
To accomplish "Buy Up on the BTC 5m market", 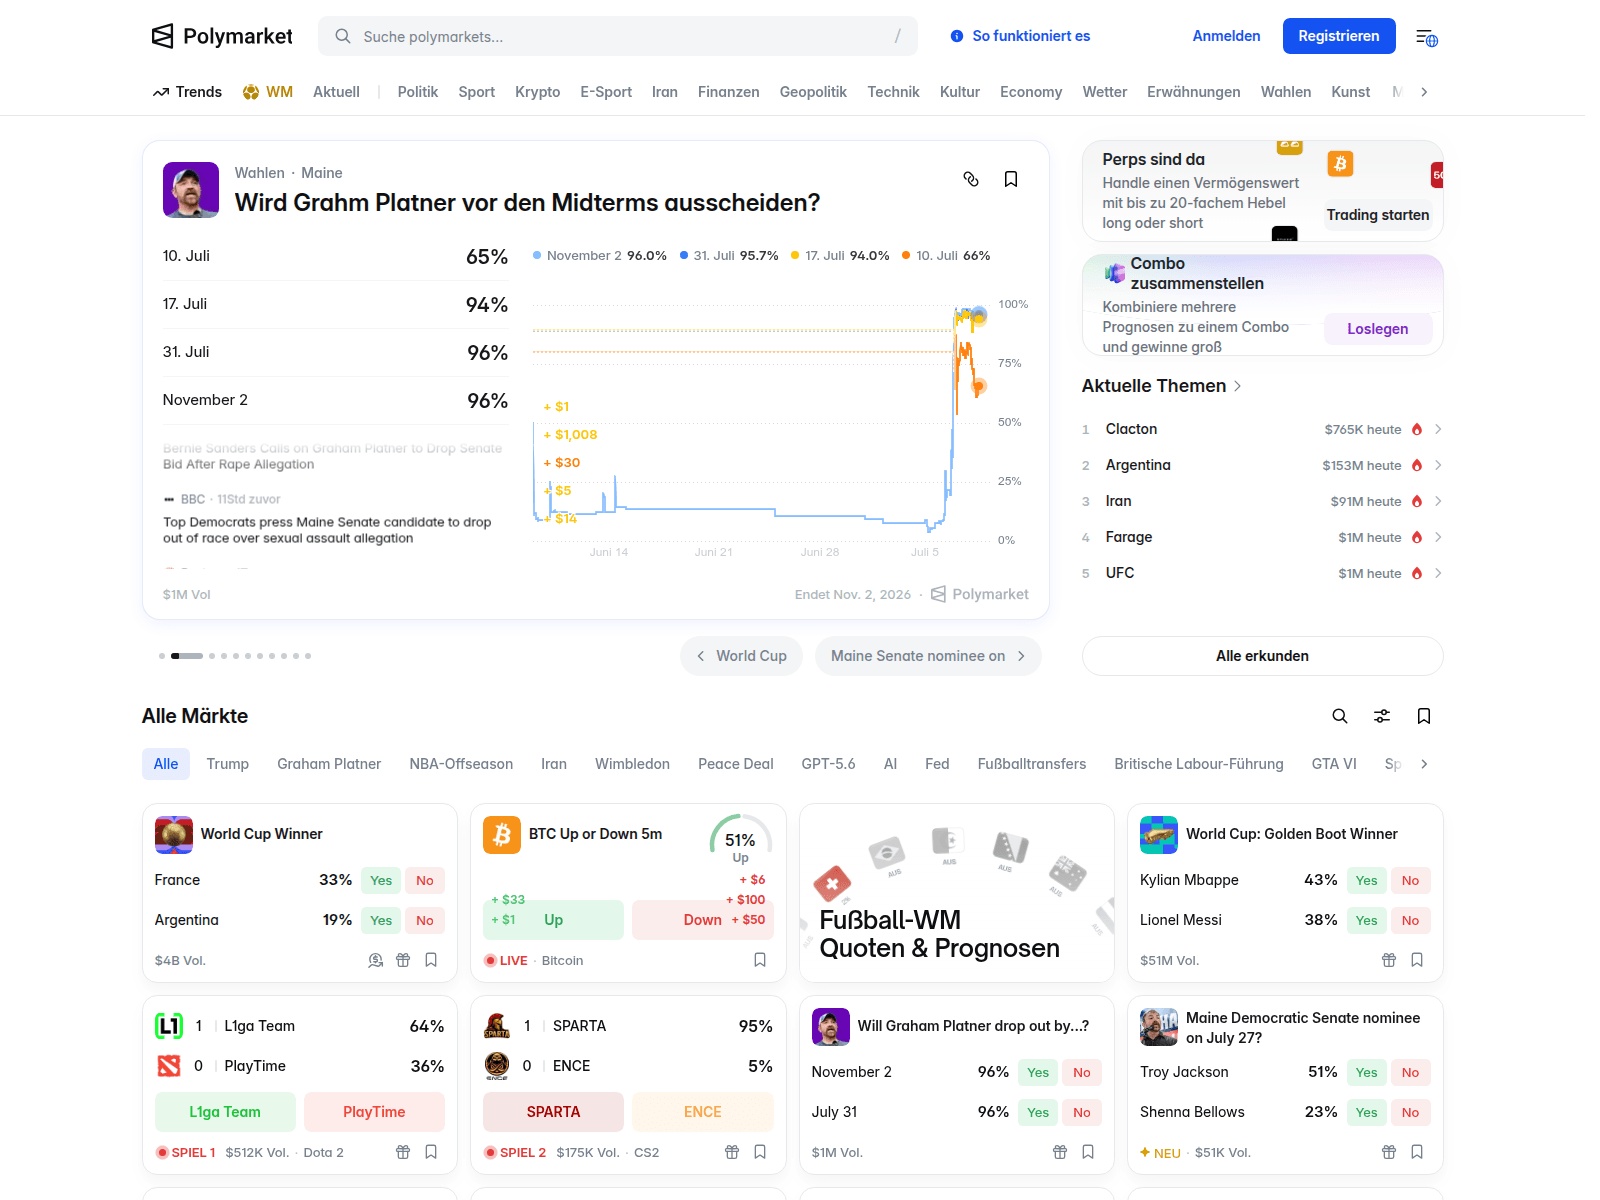I will coord(553,920).
